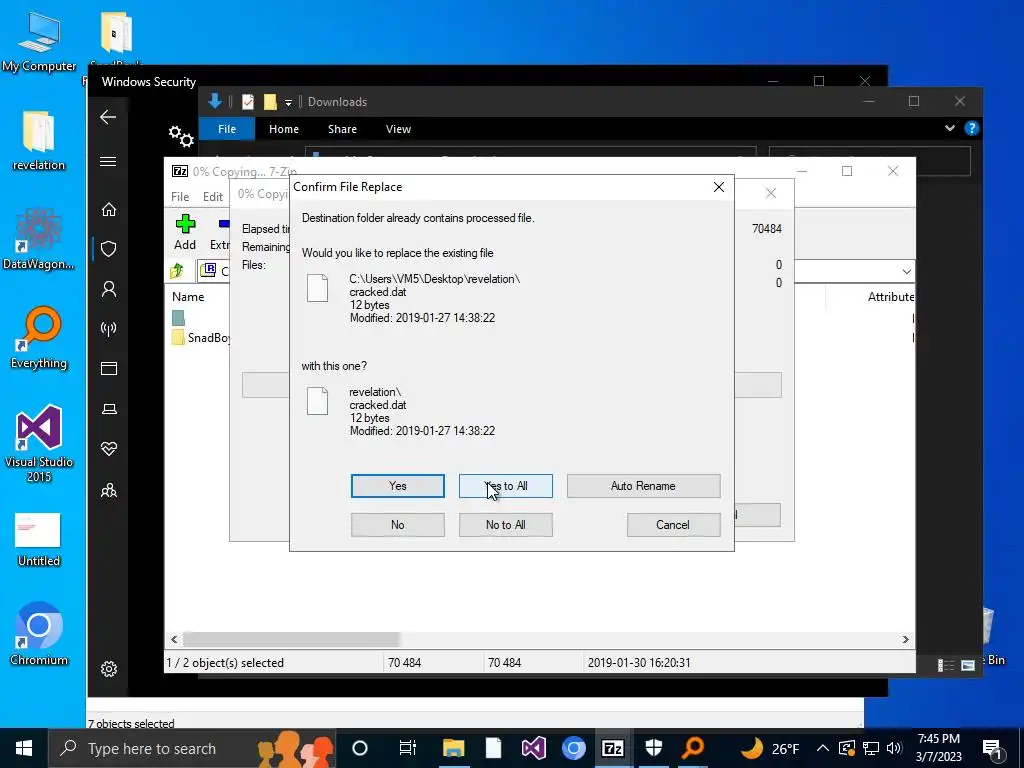The width and height of the screenshot is (1024, 768).
Task: Click the volume icon in tray
Action: click(895, 748)
